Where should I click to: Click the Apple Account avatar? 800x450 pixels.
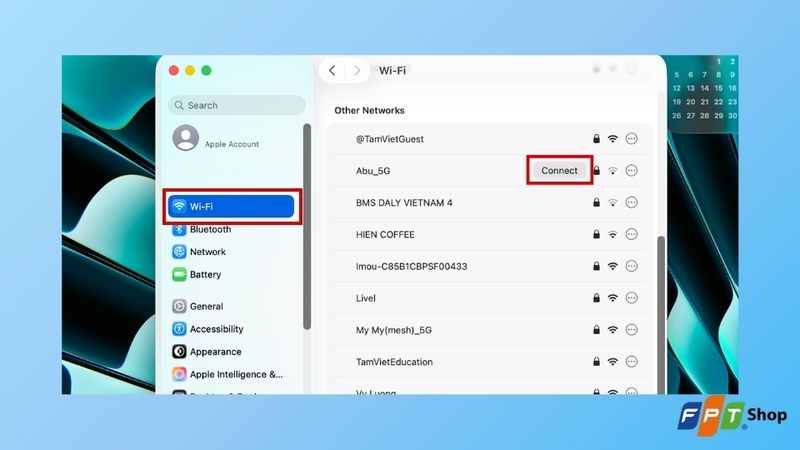click(186, 137)
